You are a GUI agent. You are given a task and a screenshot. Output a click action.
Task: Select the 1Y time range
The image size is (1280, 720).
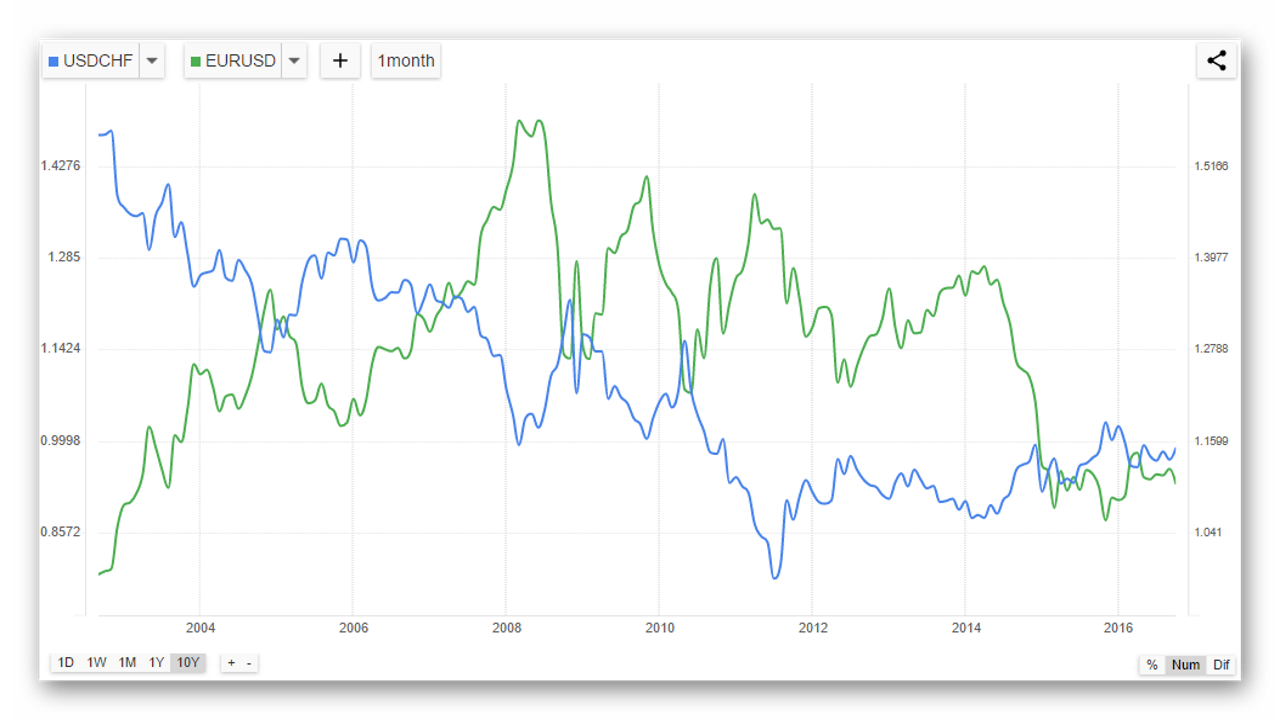pos(156,663)
